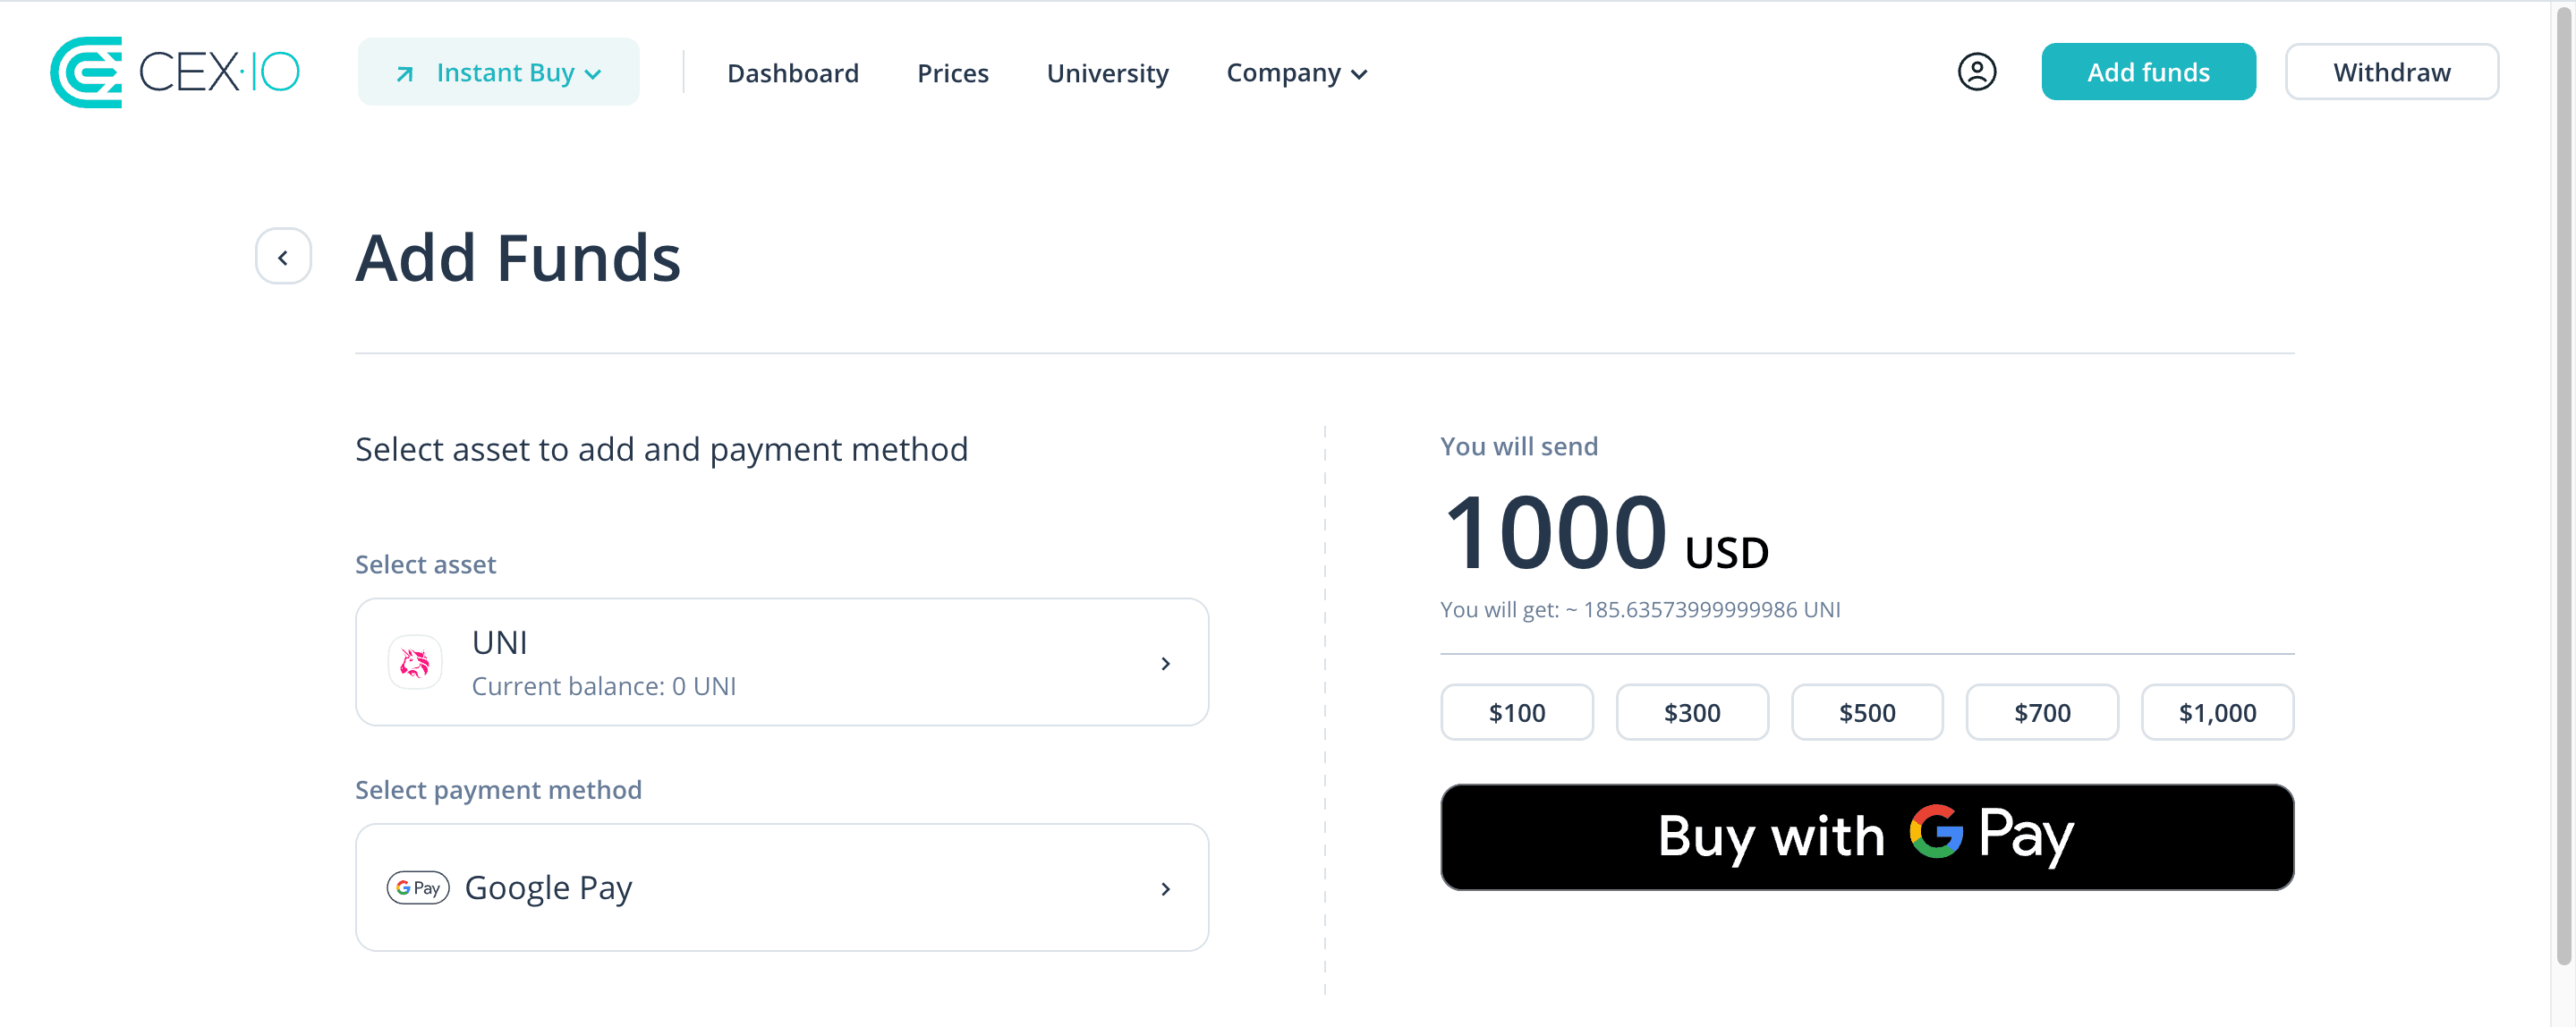Viewport: 2576px width, 1027px height.
Task: Click the UNI unicorn asset icon
Action: coord(415,663)
